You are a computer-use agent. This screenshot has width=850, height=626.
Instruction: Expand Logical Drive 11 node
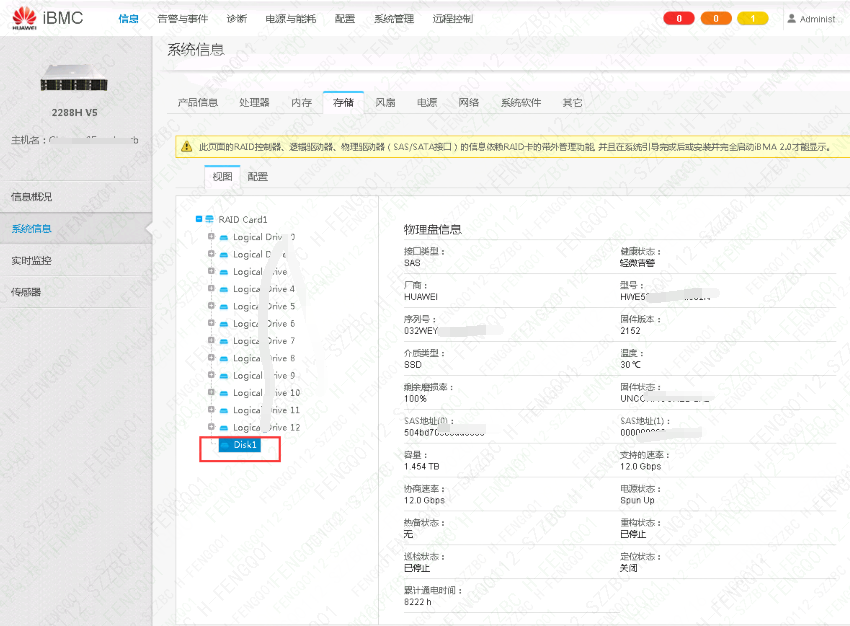click(x=211, y=410)
